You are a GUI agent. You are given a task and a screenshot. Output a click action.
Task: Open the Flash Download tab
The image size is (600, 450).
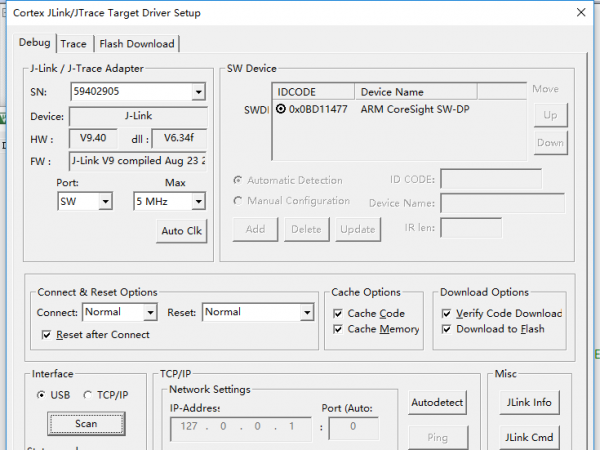tap(136, 44)
